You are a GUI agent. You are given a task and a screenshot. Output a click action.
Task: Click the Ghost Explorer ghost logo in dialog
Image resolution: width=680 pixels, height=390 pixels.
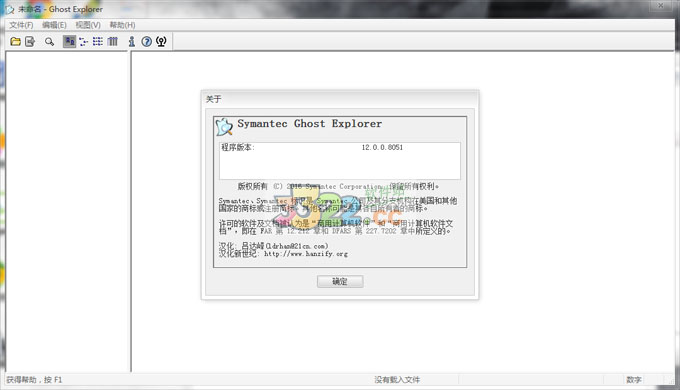click(224, 127)
